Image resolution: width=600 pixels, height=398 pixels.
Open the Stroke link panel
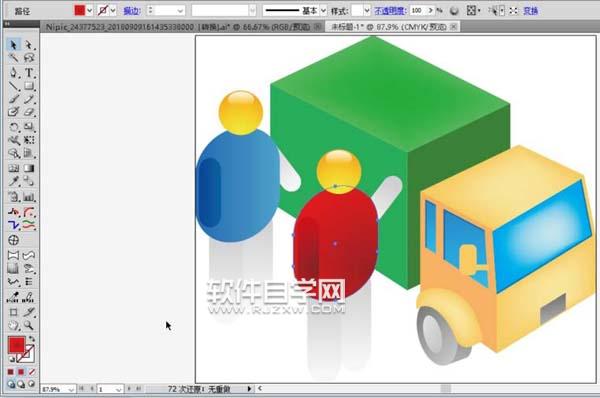point(132,11)
